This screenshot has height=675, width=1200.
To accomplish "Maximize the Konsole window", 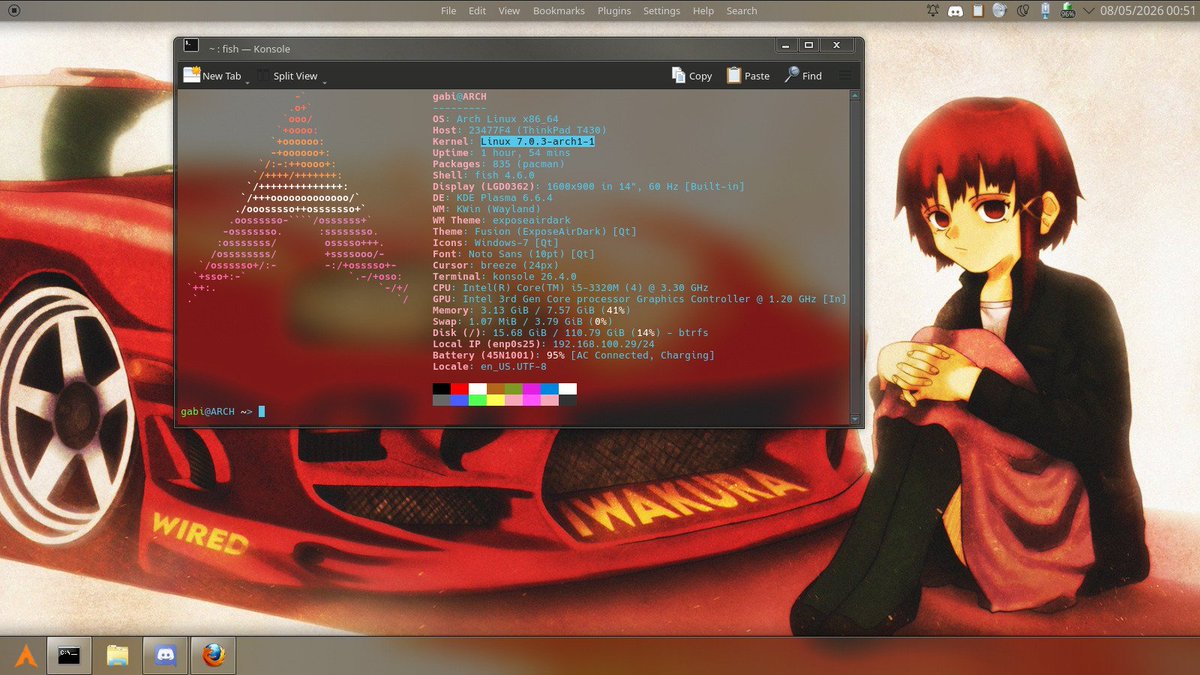I will (809, 46).
